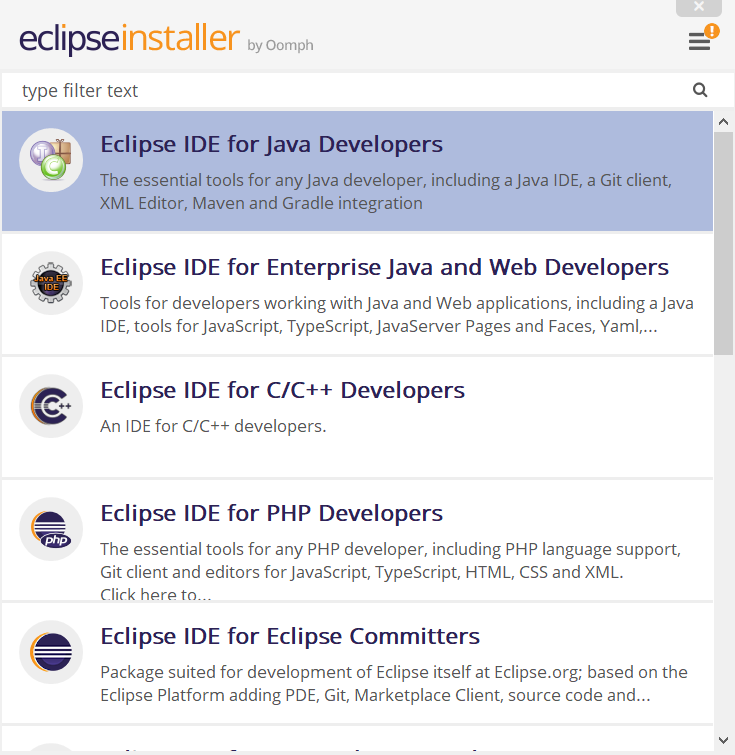
Task: Select Eclipse IDE for Enterprise Java and Web Developers
Action: click(384, 267)
